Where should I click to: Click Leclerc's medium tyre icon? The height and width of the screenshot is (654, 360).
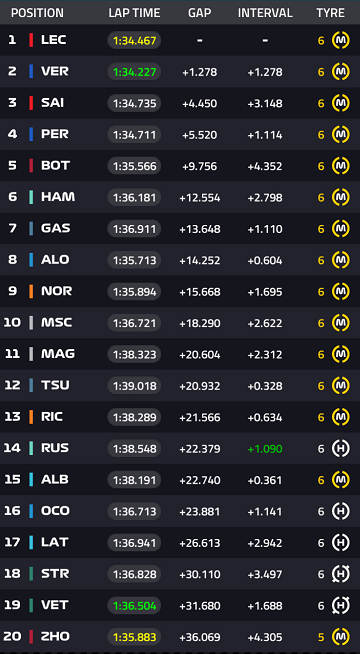(340, 40)
